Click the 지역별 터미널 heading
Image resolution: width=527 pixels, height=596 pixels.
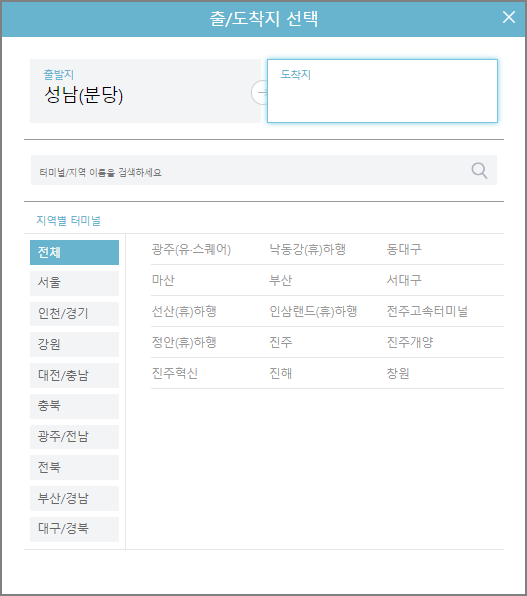pyautogui.click(x=68, y=220)
